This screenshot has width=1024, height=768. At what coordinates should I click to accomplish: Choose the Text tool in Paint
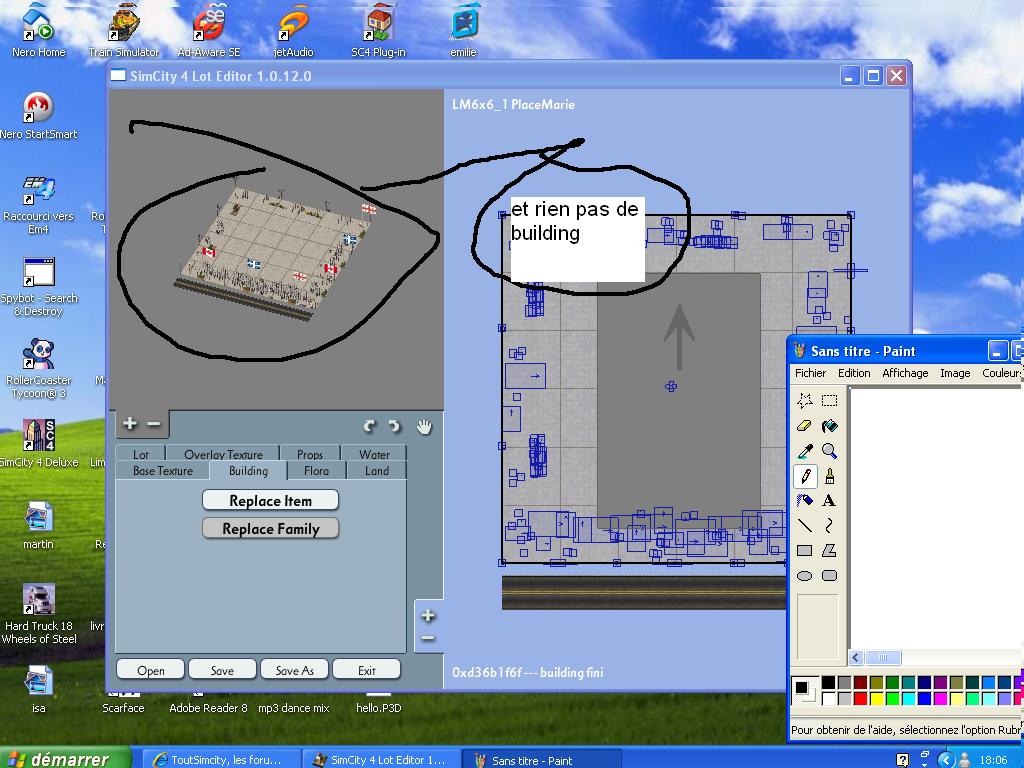(x=829, y=501)
